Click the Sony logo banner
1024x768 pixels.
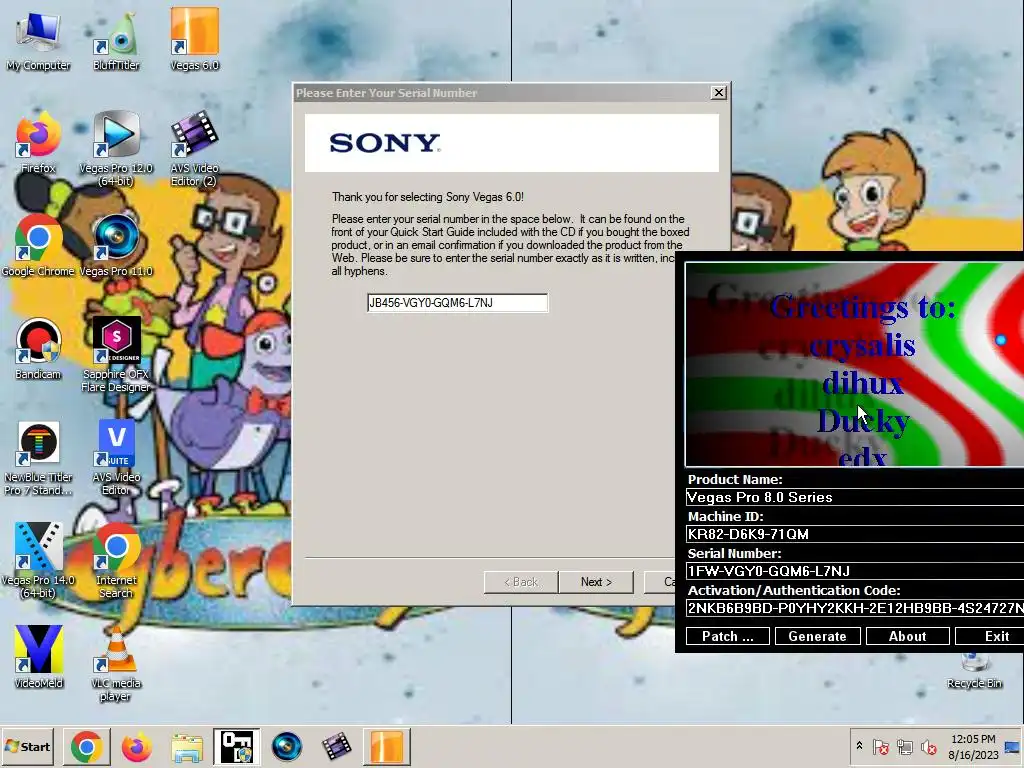[x=512, y=143]
